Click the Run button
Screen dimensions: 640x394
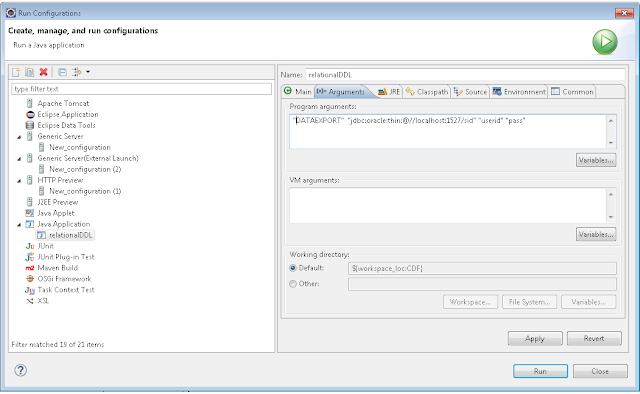[x=540, y=371]
